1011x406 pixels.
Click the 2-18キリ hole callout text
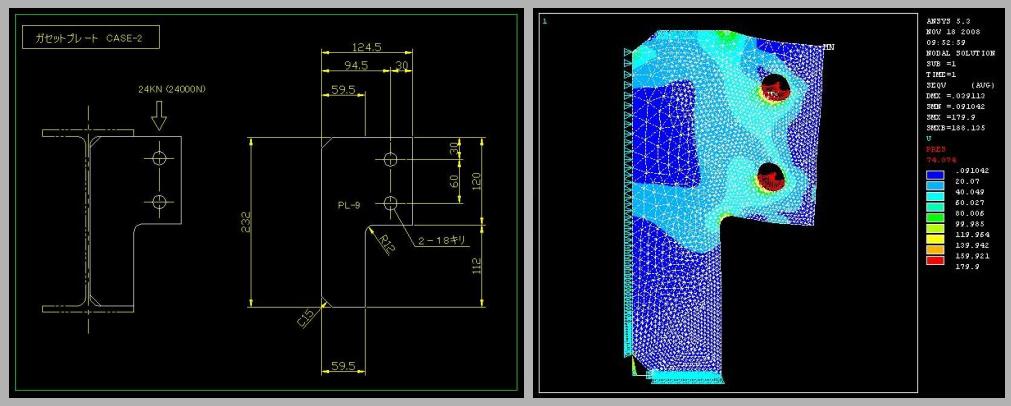(435, 241)
